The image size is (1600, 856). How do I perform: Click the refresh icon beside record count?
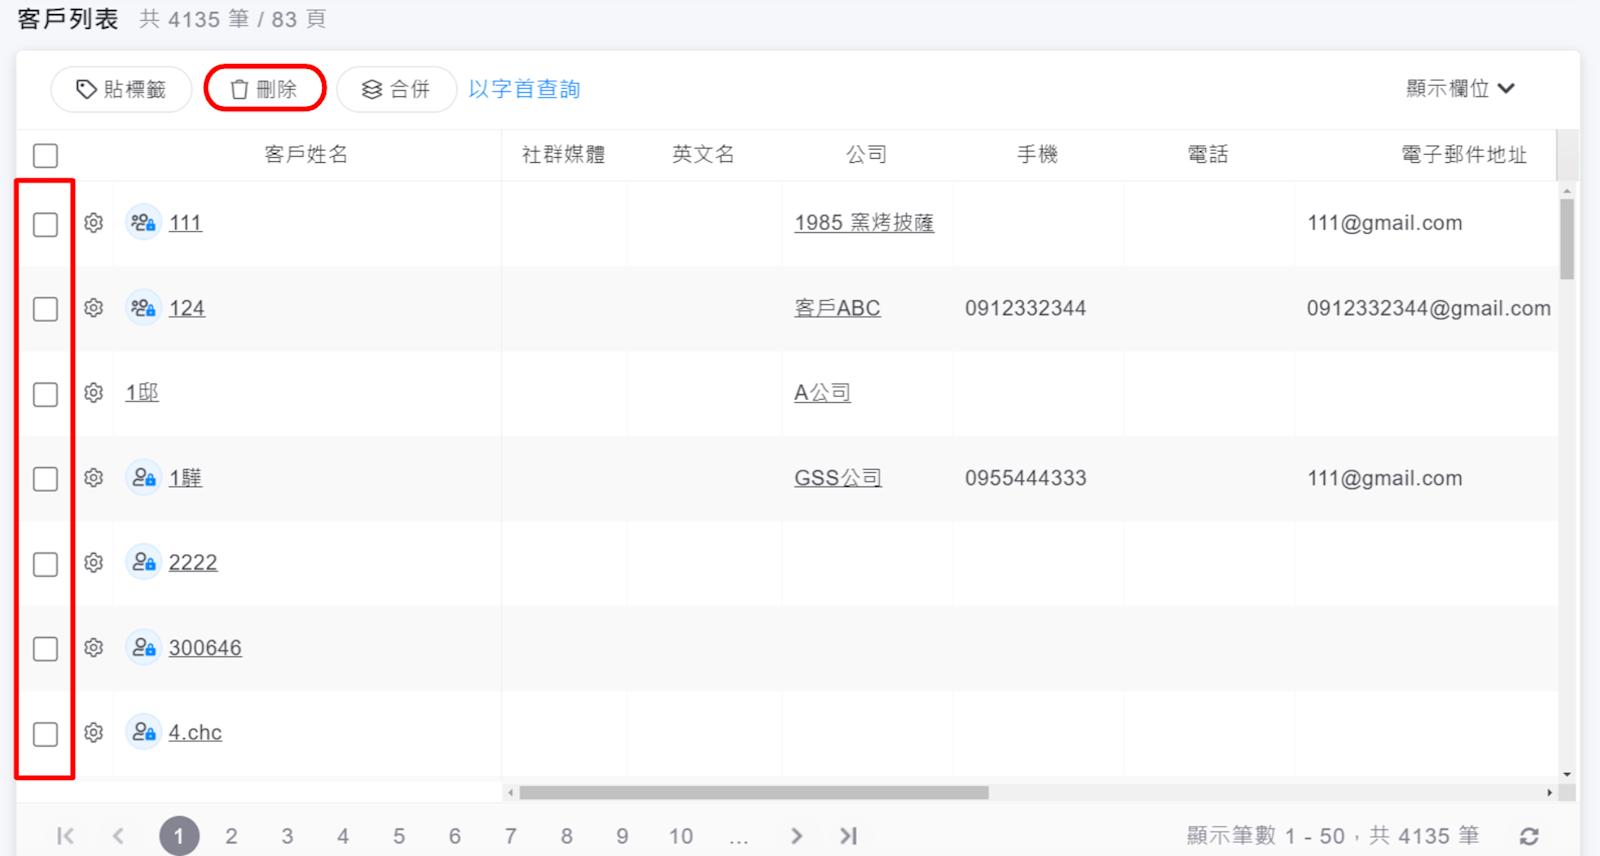point(1529,836)
